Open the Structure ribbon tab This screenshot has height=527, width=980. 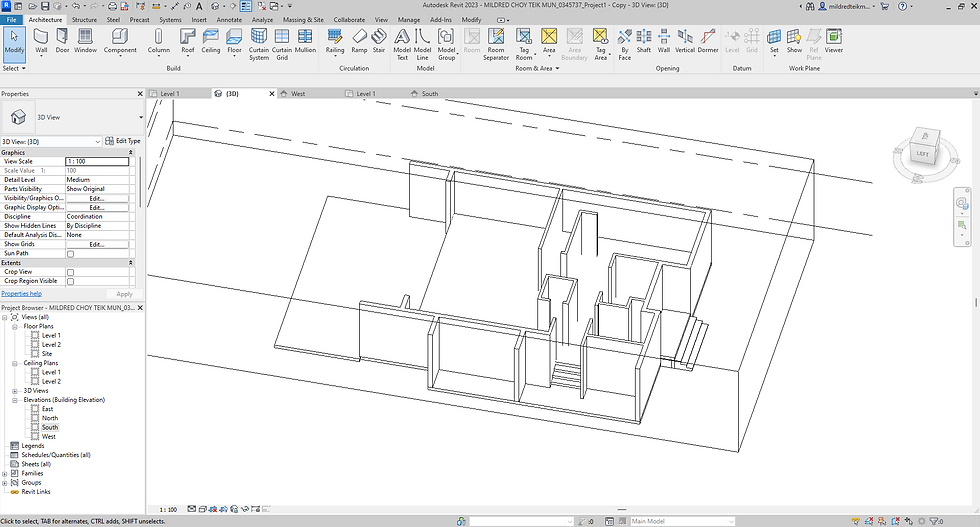[x=84, y=19]
